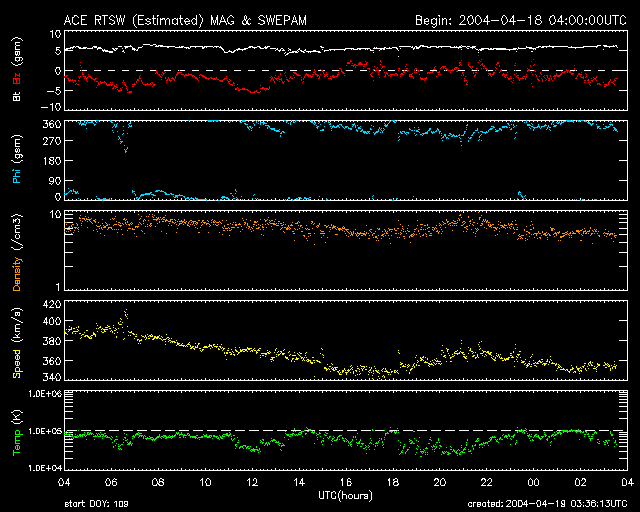
Task: Click the UTC(hours) x-axis label
Action: click(344, 495)
